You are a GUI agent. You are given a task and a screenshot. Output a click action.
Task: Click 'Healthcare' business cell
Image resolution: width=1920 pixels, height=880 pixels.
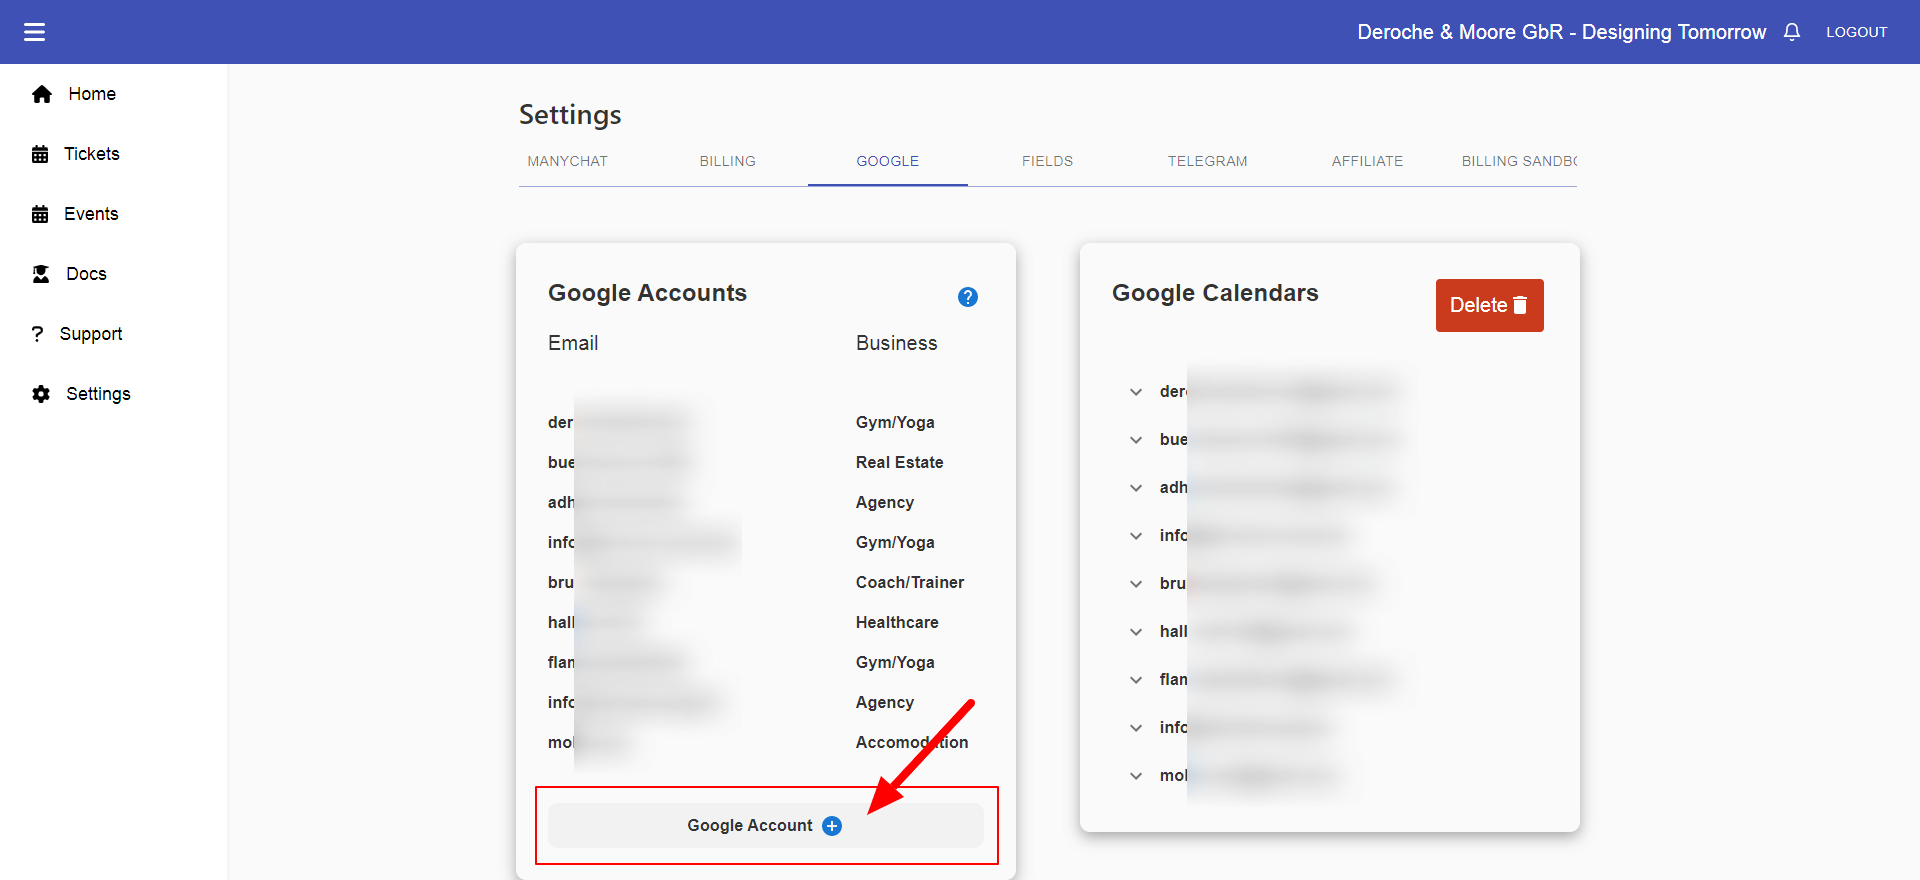click(897, 622)
